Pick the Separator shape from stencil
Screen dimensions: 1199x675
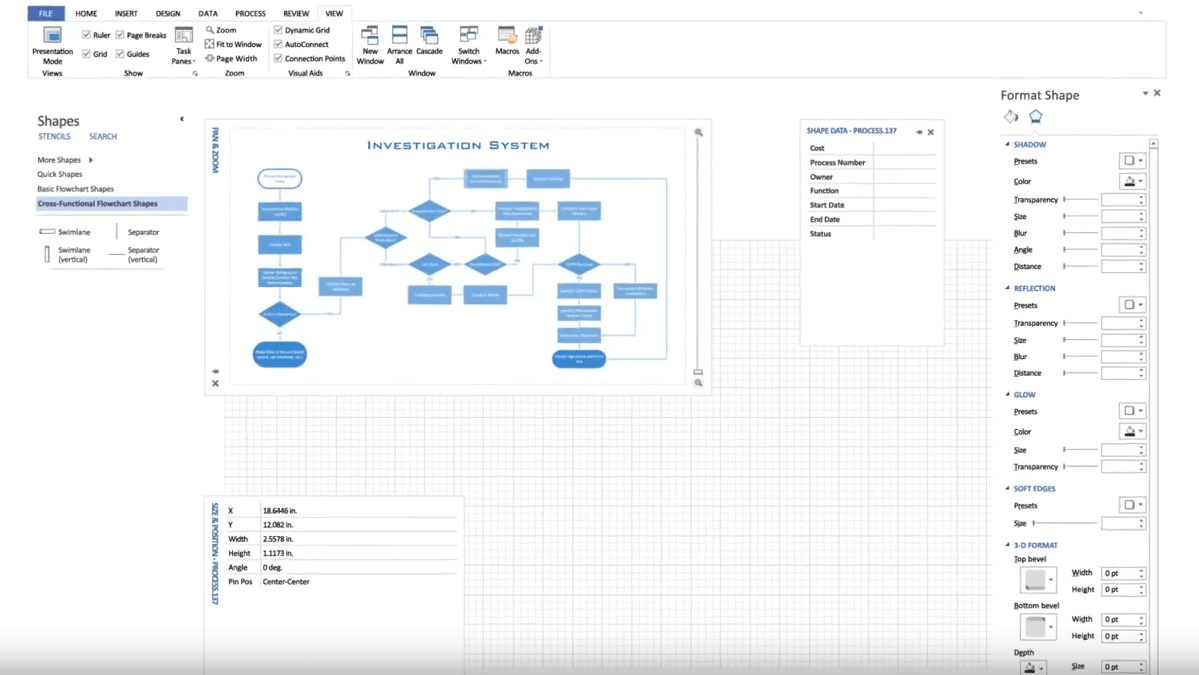click(x=138, y=232)
